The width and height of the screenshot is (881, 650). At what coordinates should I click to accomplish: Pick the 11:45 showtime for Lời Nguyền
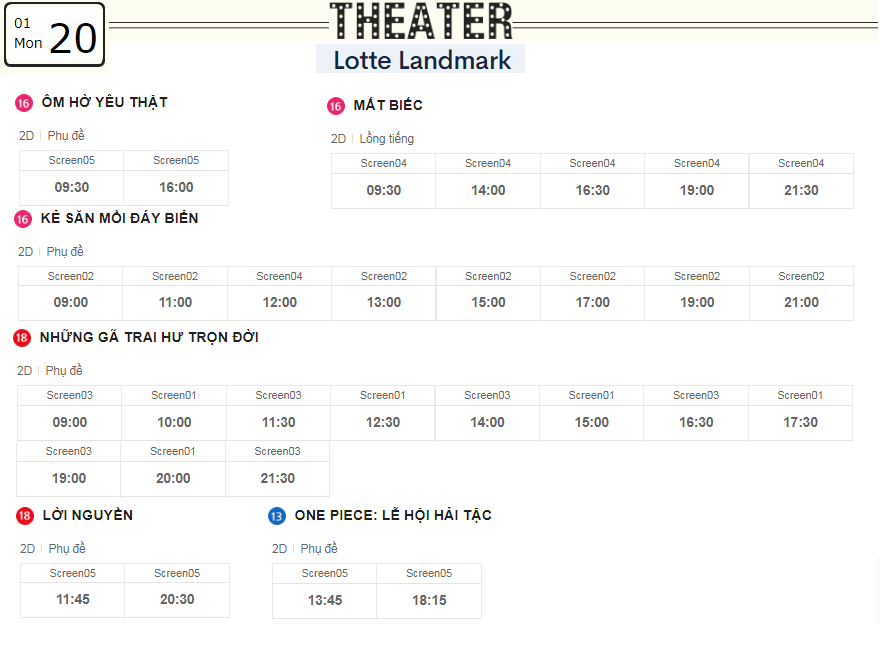[72, 599]
